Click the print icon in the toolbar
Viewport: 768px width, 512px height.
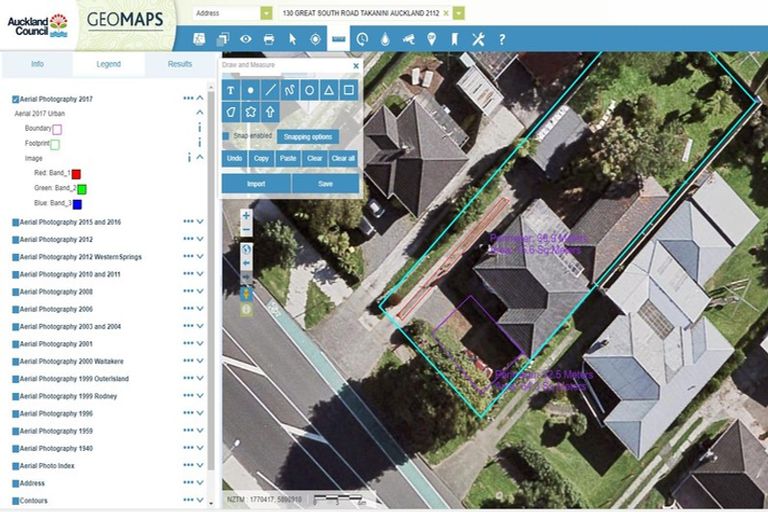click(269, 39)
